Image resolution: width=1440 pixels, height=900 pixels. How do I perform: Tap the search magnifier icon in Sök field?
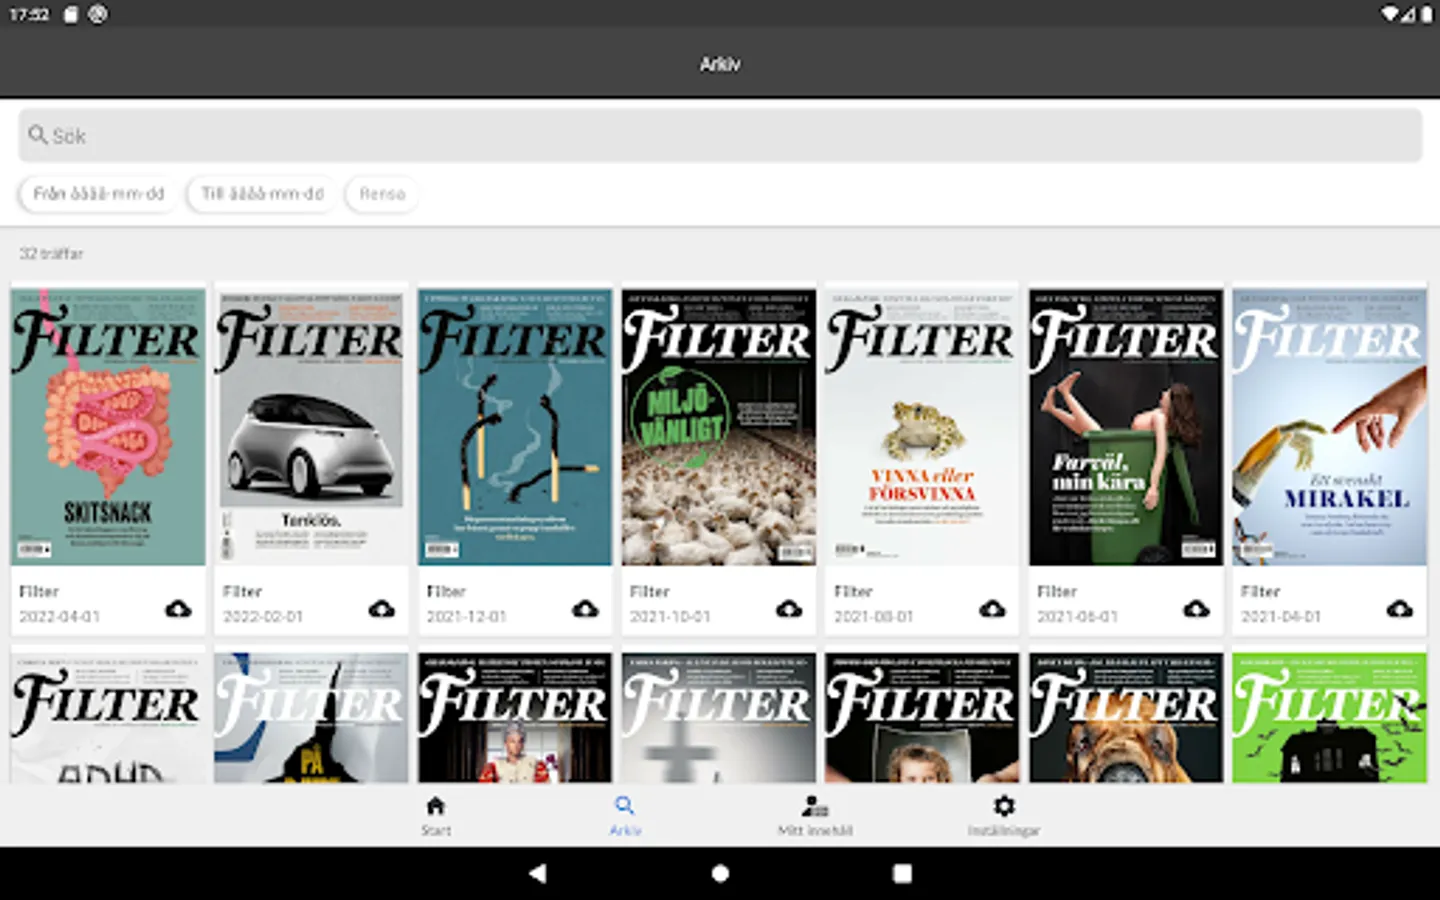tap(38, 134)
